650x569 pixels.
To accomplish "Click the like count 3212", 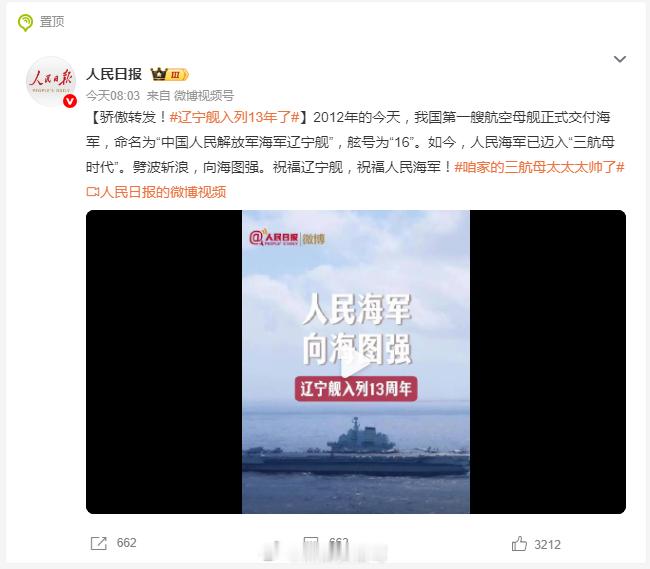I will [x=547, y=545].
